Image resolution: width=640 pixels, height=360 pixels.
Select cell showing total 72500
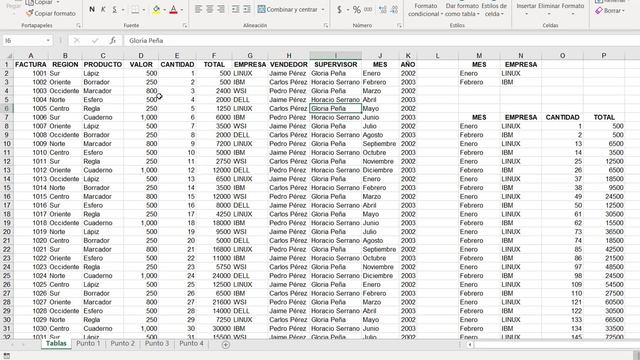604,337
